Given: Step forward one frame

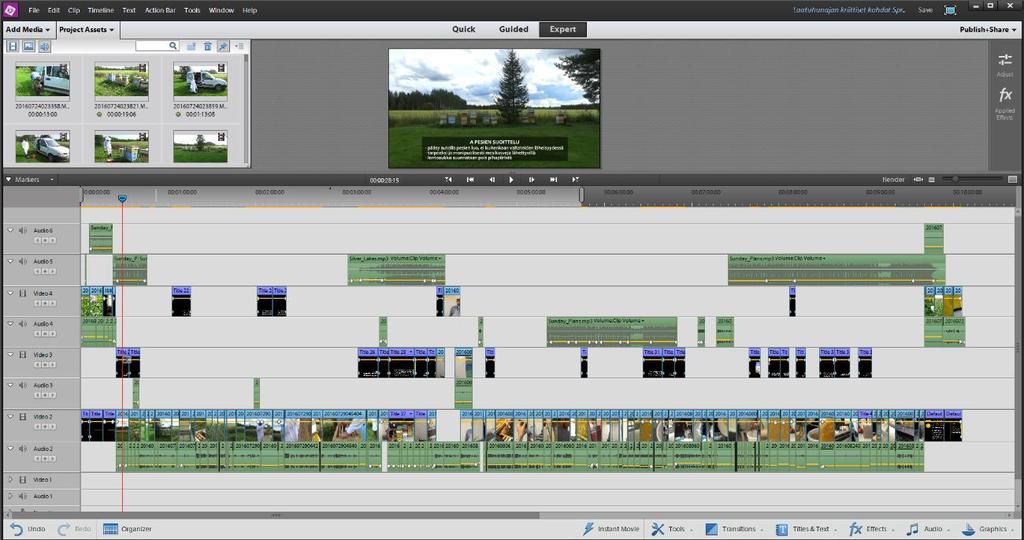Looking at the screenshot, I should 532,180.
